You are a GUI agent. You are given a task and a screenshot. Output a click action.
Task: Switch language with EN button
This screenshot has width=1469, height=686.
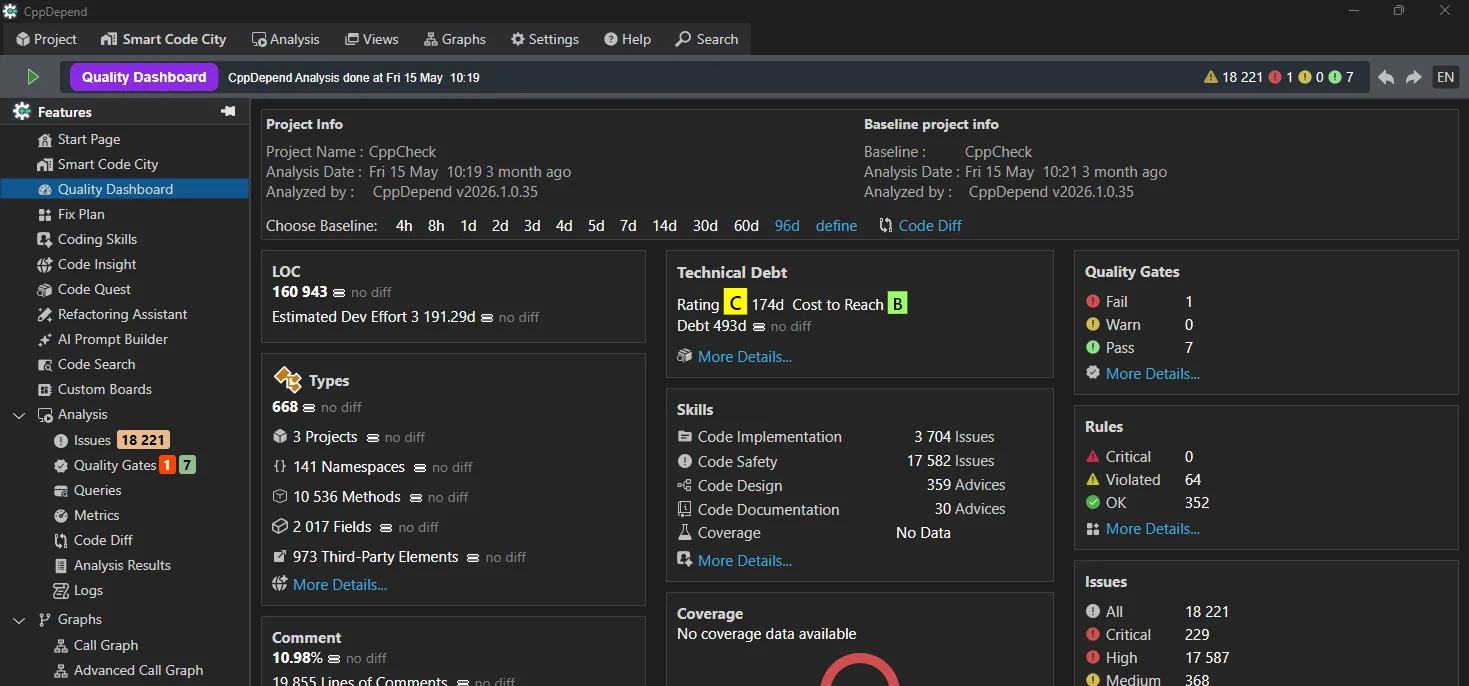[1445, 77]
